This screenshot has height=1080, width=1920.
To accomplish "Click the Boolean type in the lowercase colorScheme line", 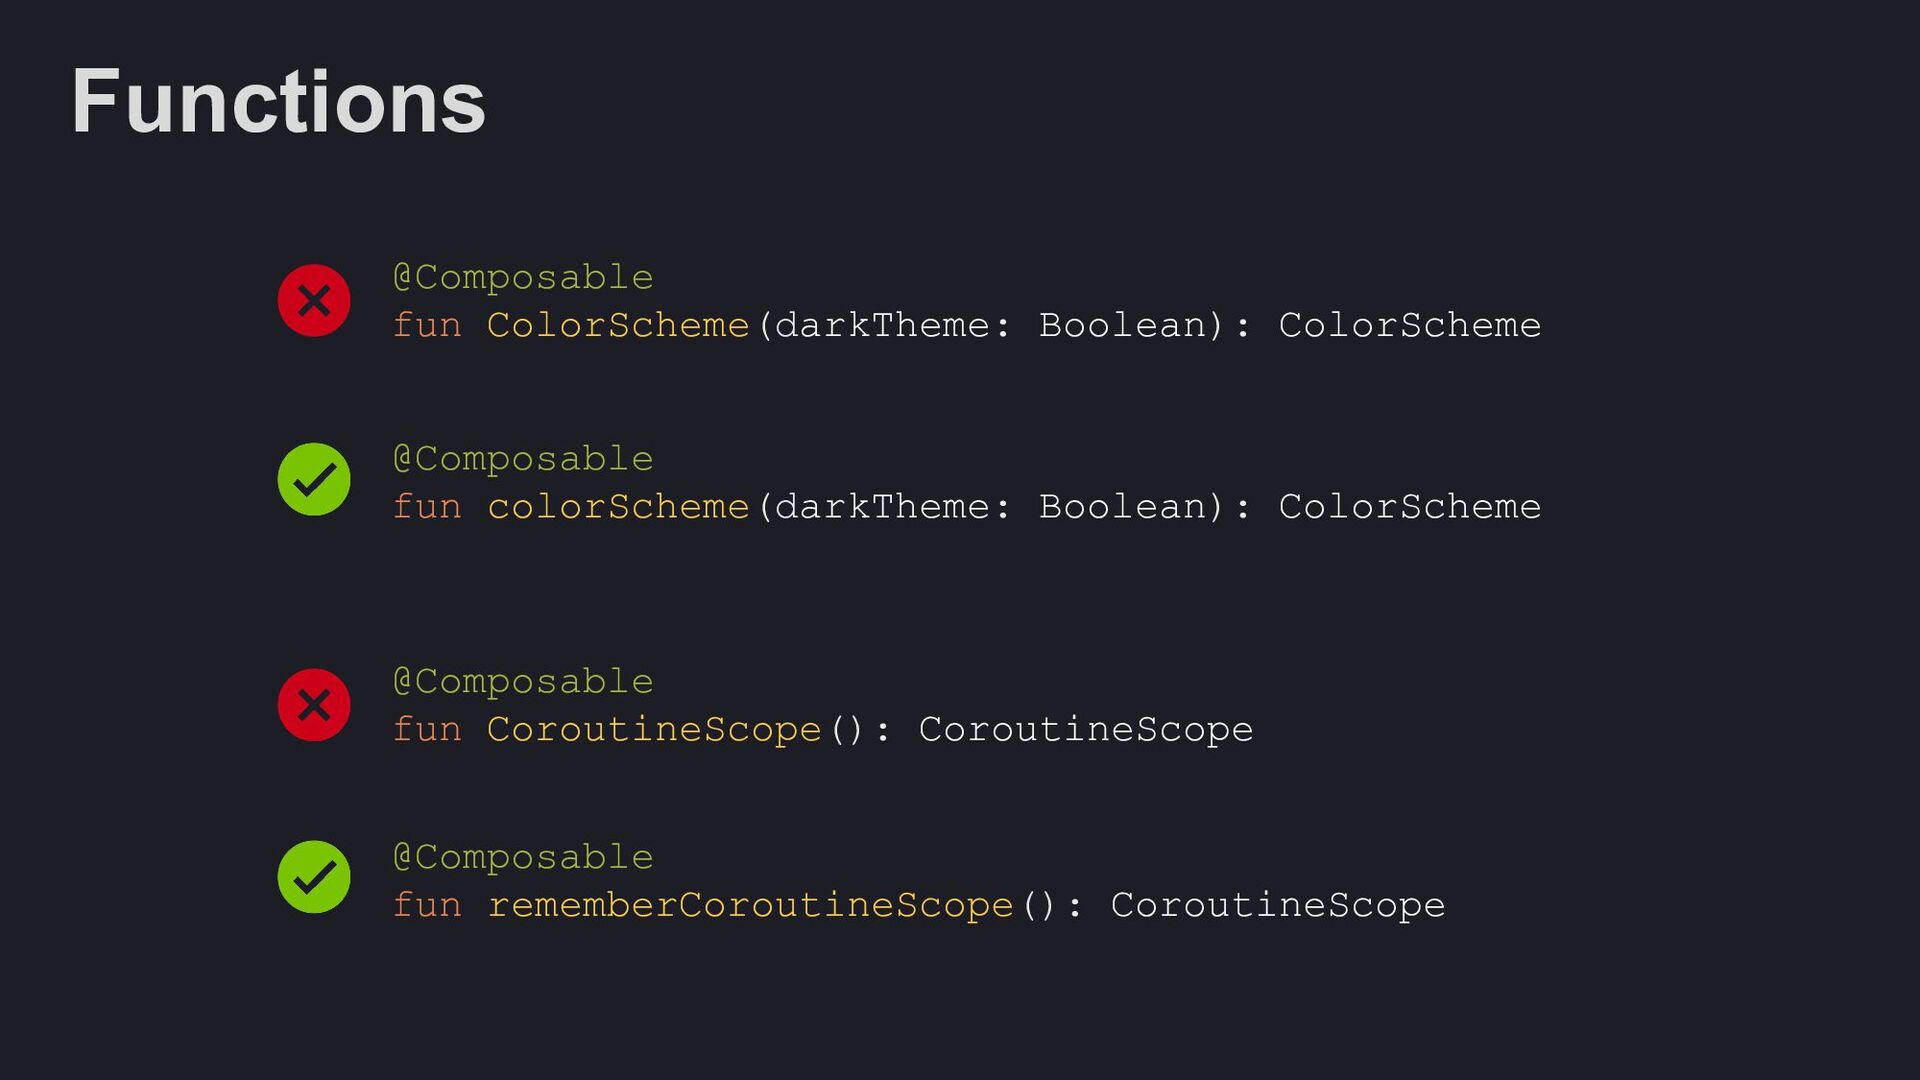I will tap(1122, 507).
